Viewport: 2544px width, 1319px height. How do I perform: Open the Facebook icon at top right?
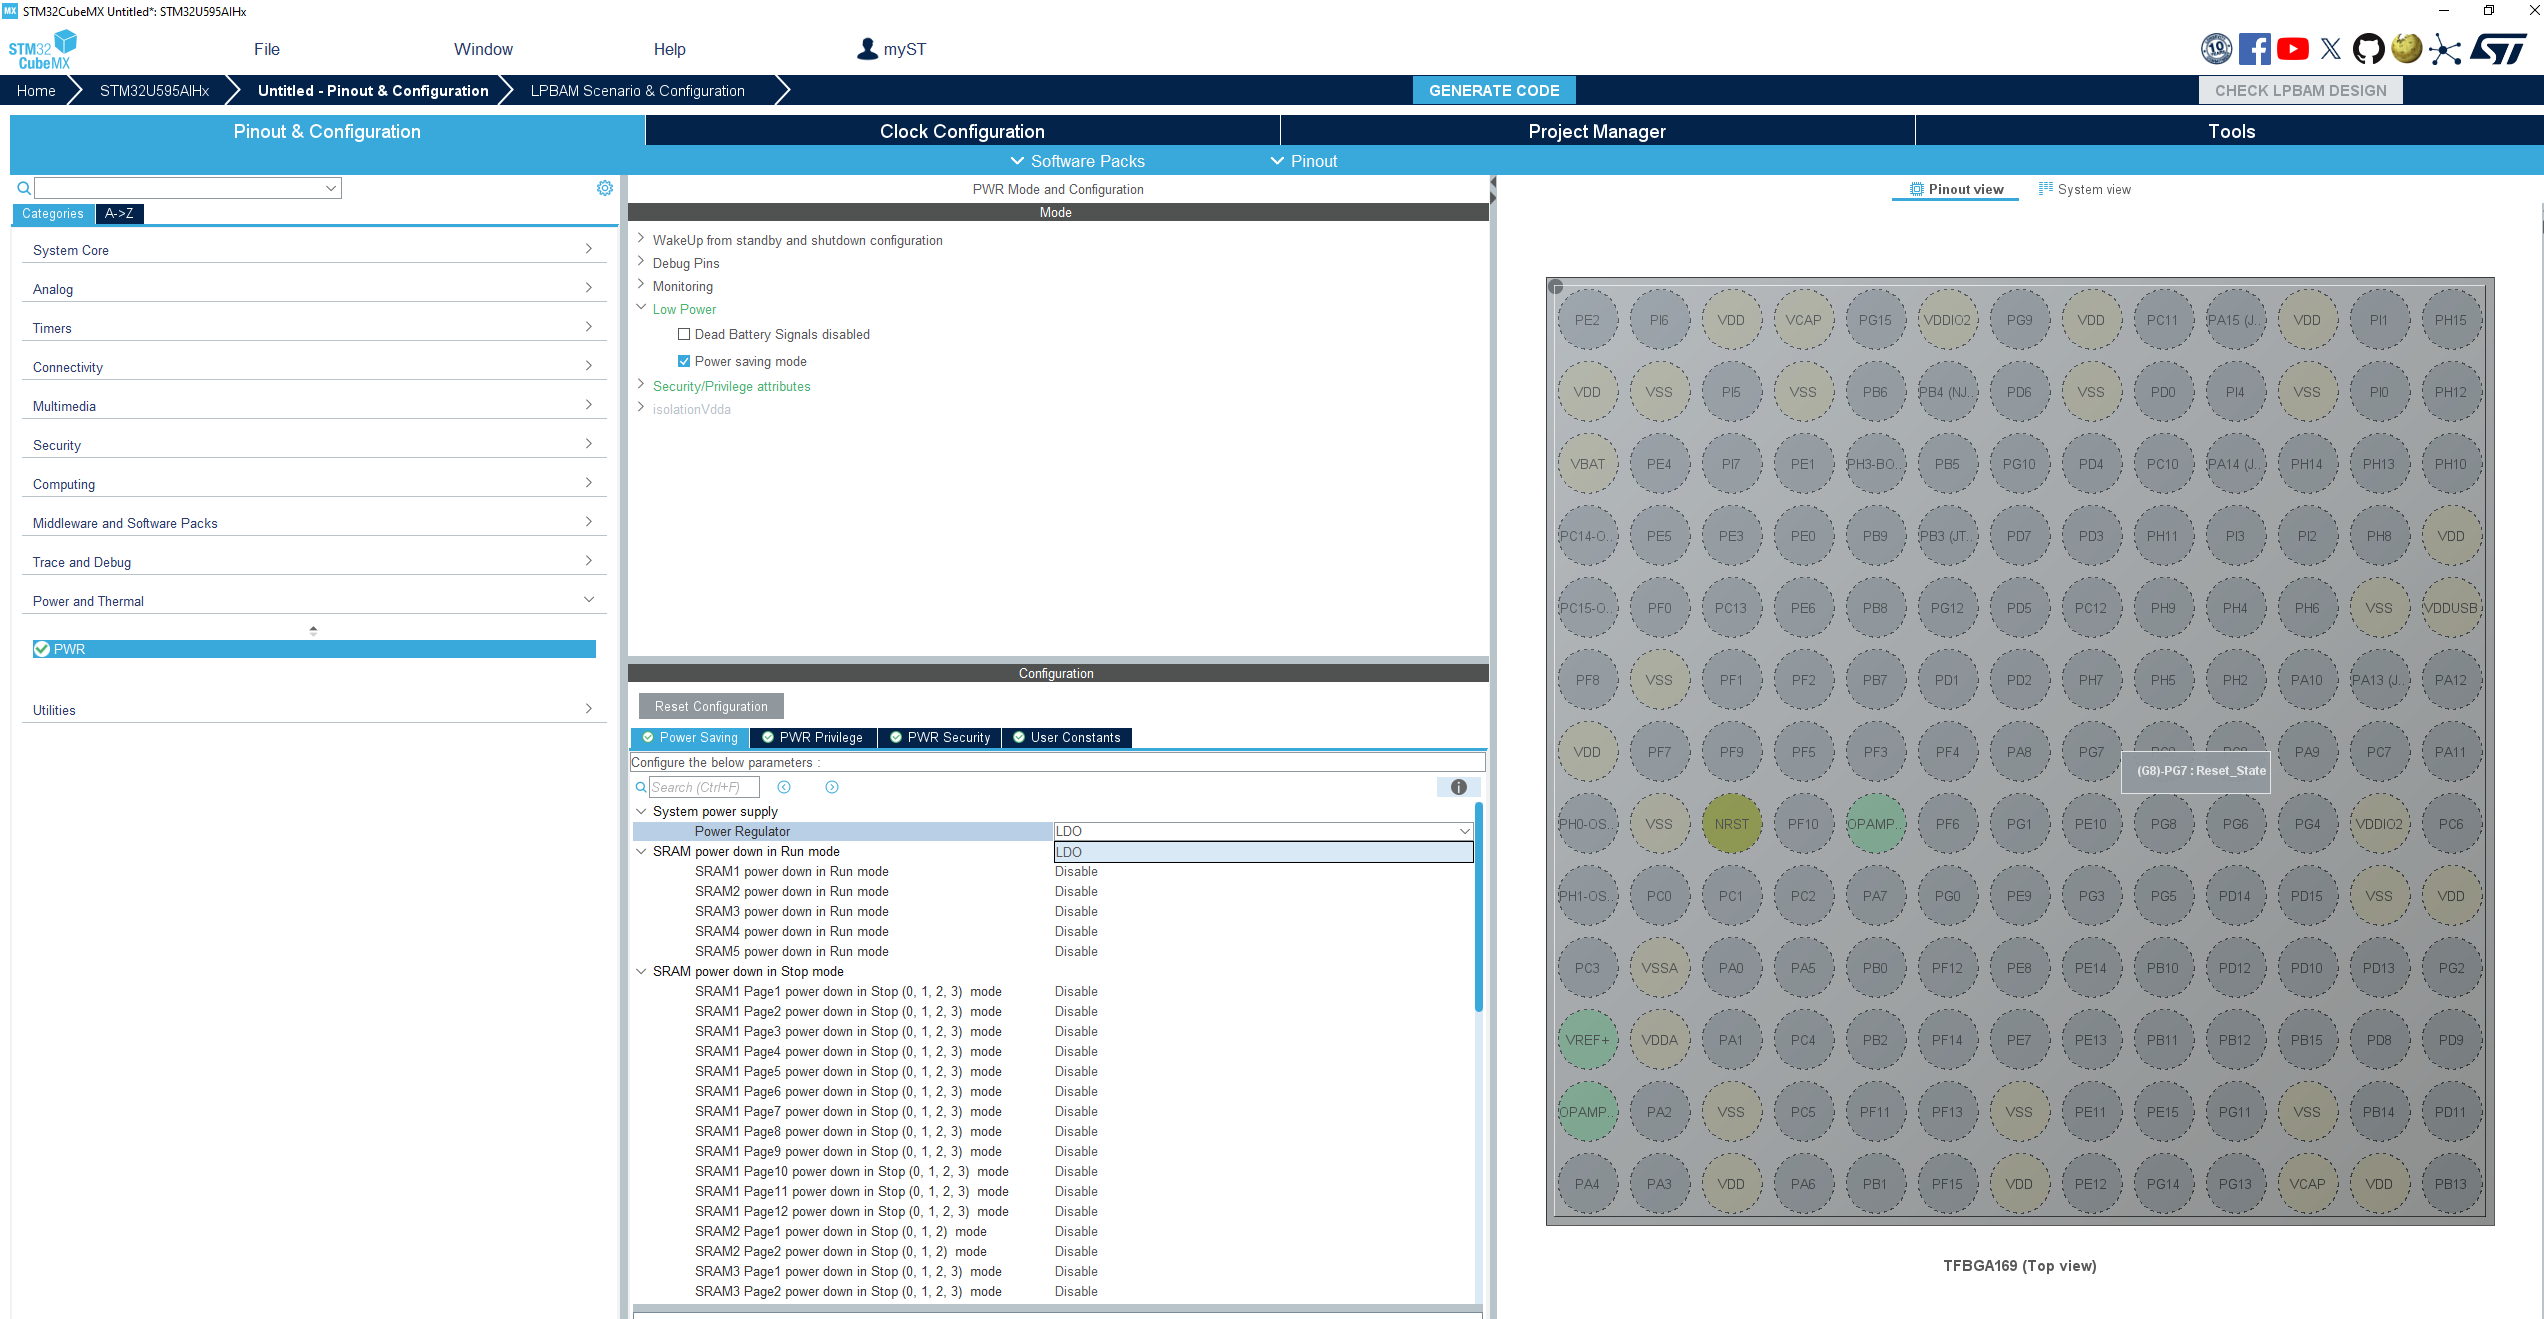coord(2255,48)
